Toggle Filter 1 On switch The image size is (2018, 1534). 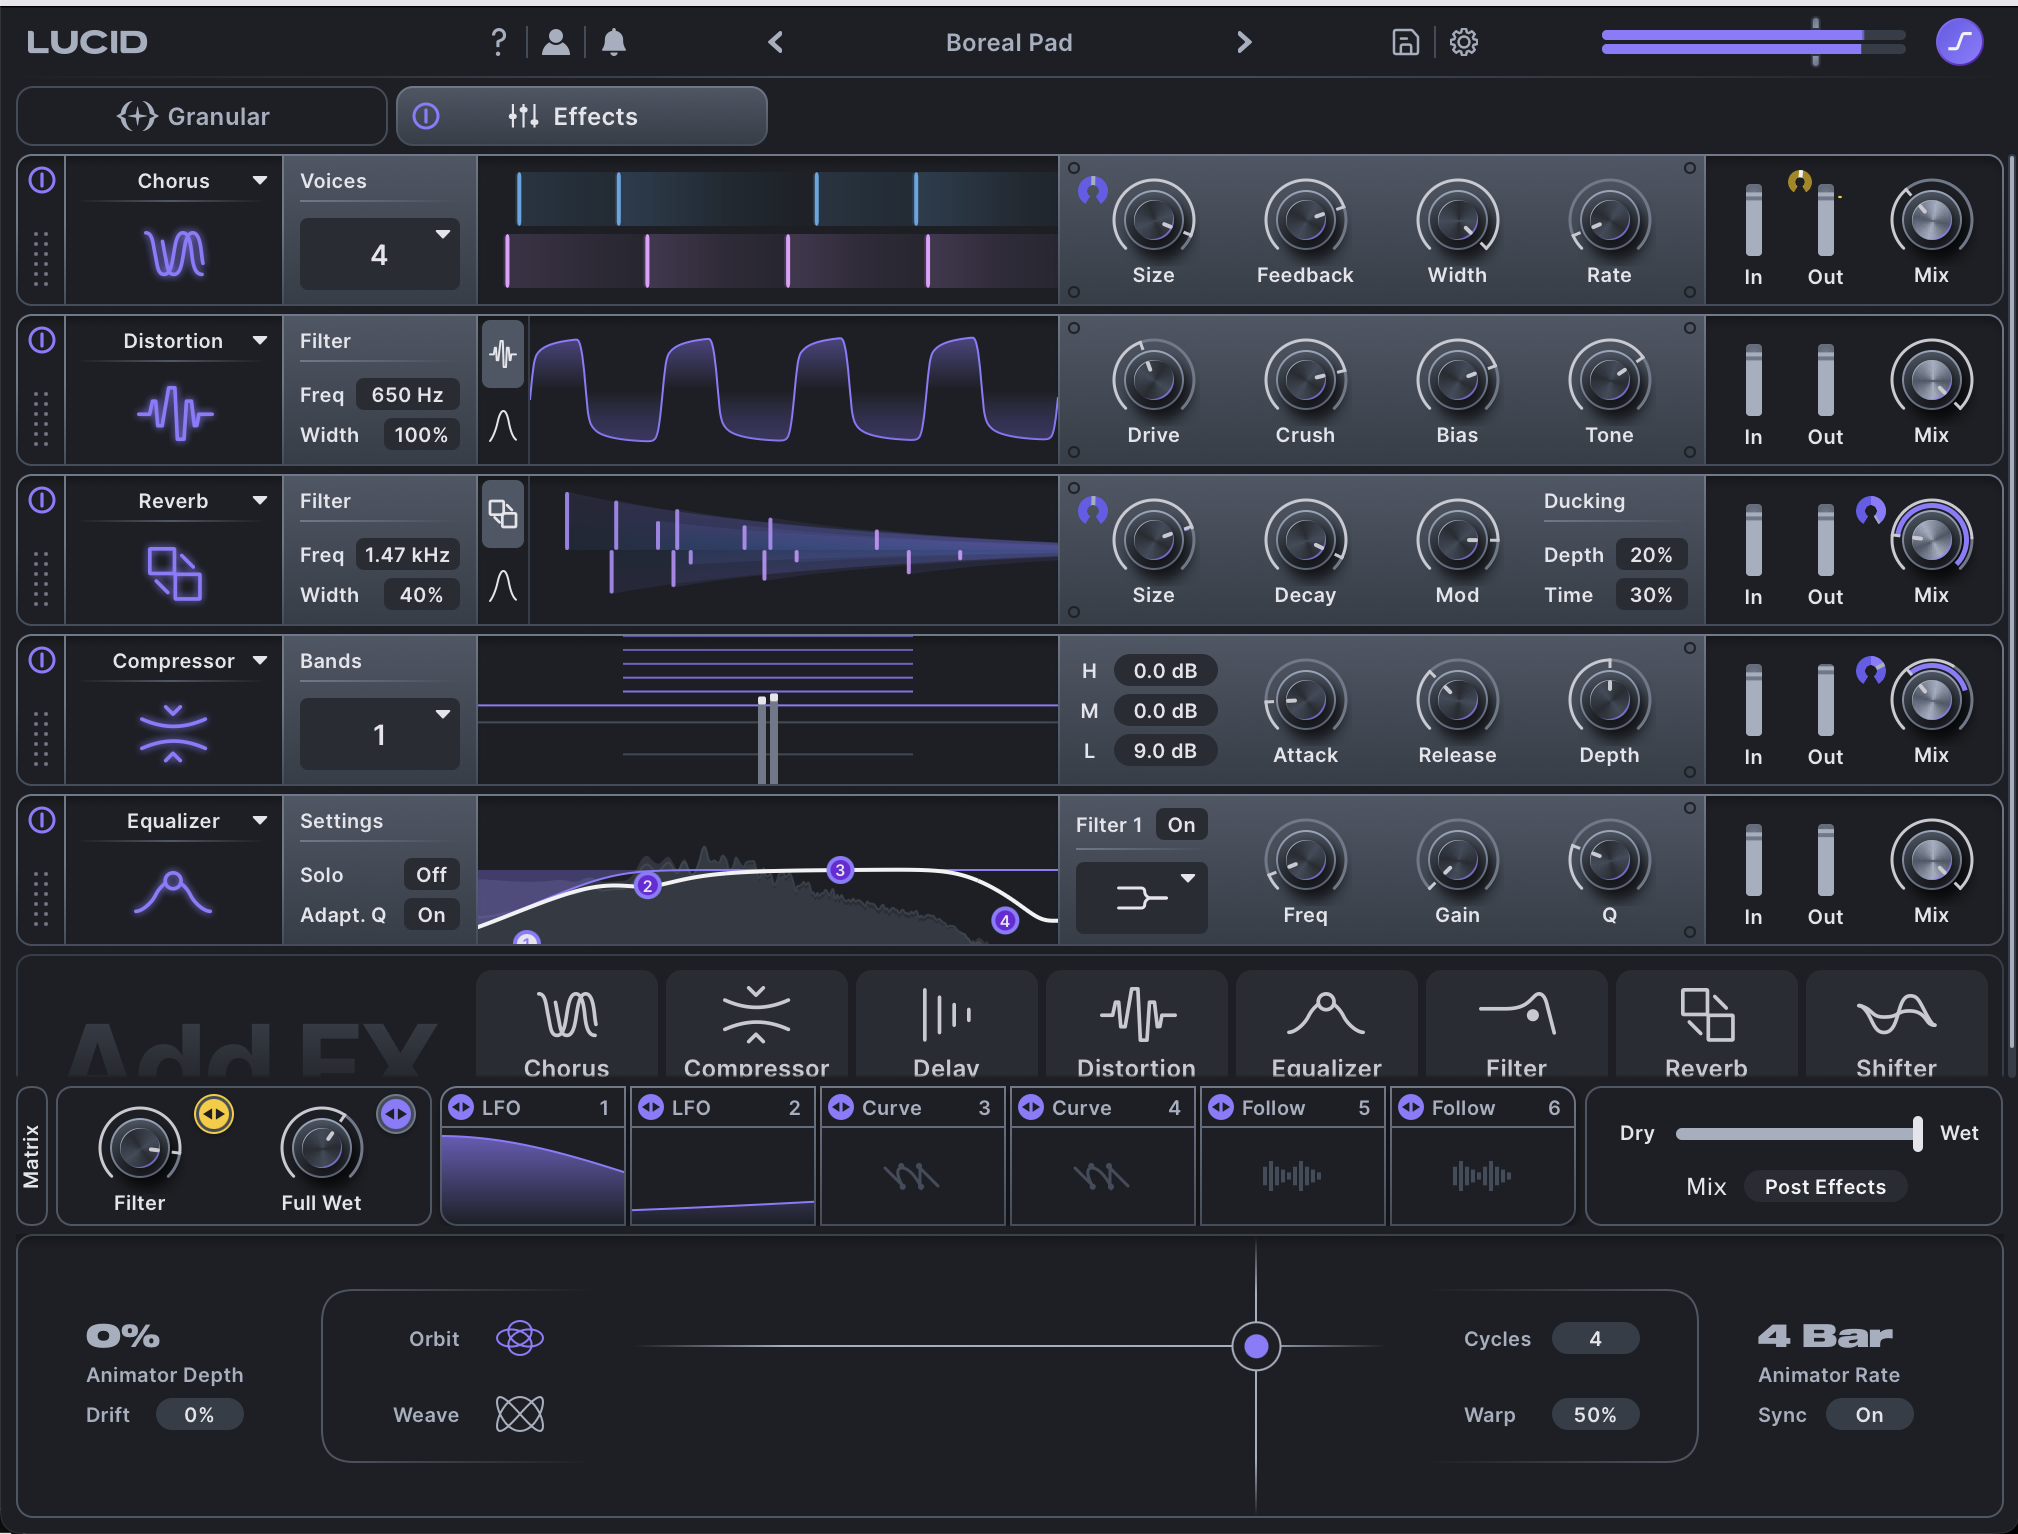point(1181,825)
